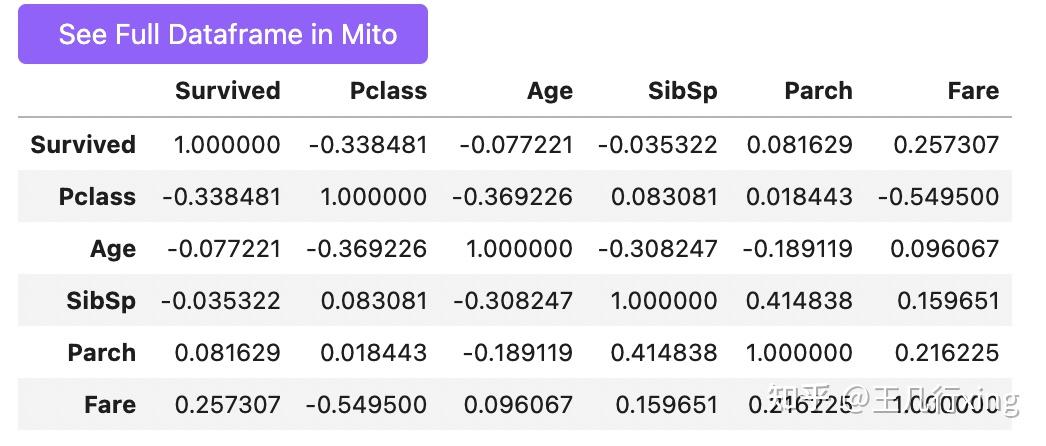The image size is (1046, 446).
Task: Click the Survived row label
Action: click(x=83, y=144)
